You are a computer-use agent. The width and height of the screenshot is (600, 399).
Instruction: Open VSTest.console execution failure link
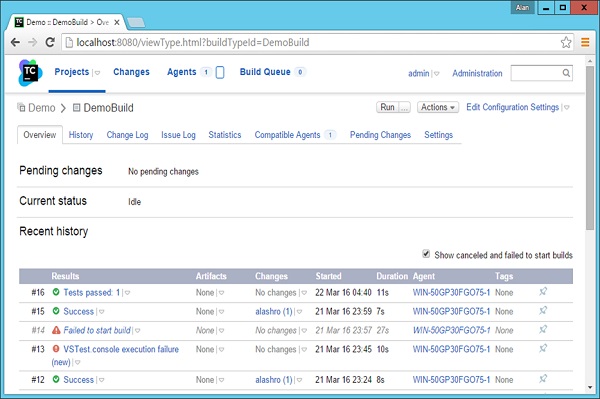[121, 349]
